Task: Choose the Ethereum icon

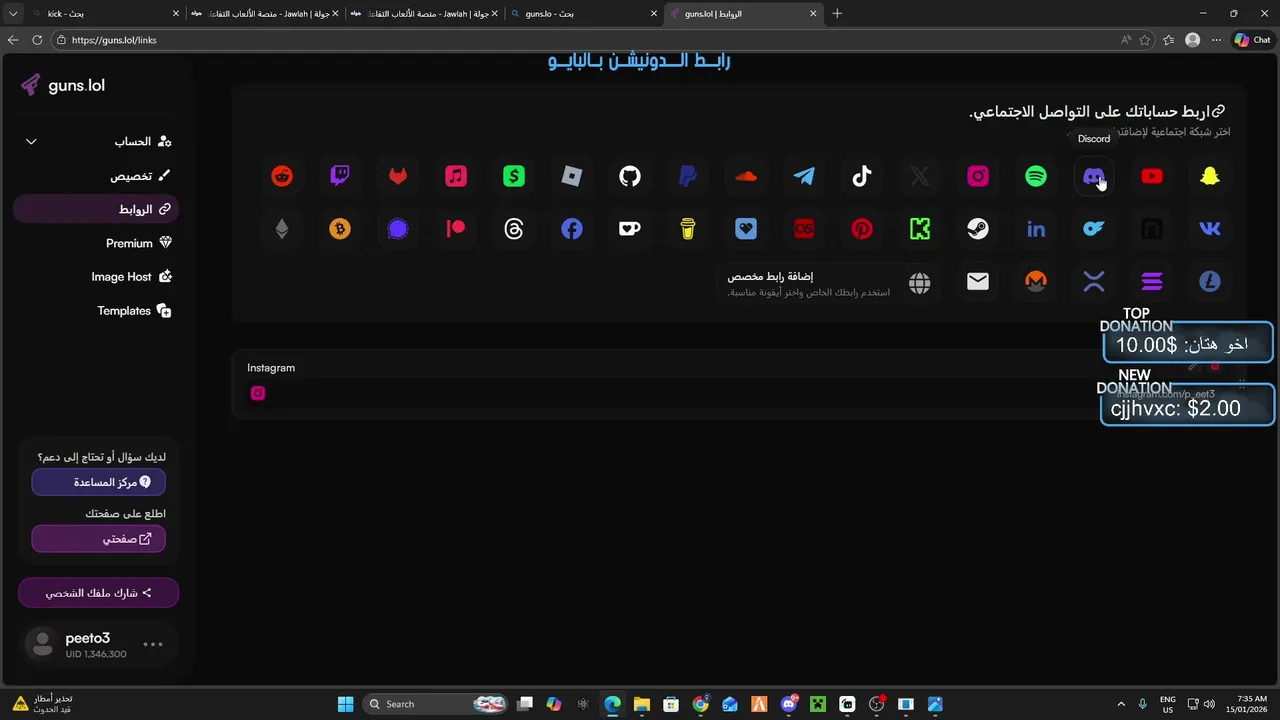Action: (282, 230)
